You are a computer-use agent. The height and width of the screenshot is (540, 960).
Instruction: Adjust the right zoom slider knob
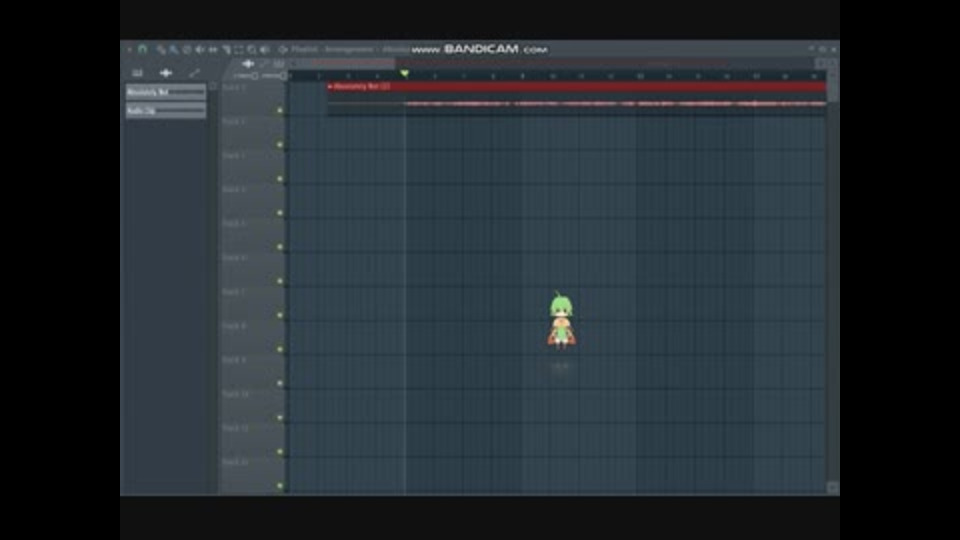(x=283, y=76)
